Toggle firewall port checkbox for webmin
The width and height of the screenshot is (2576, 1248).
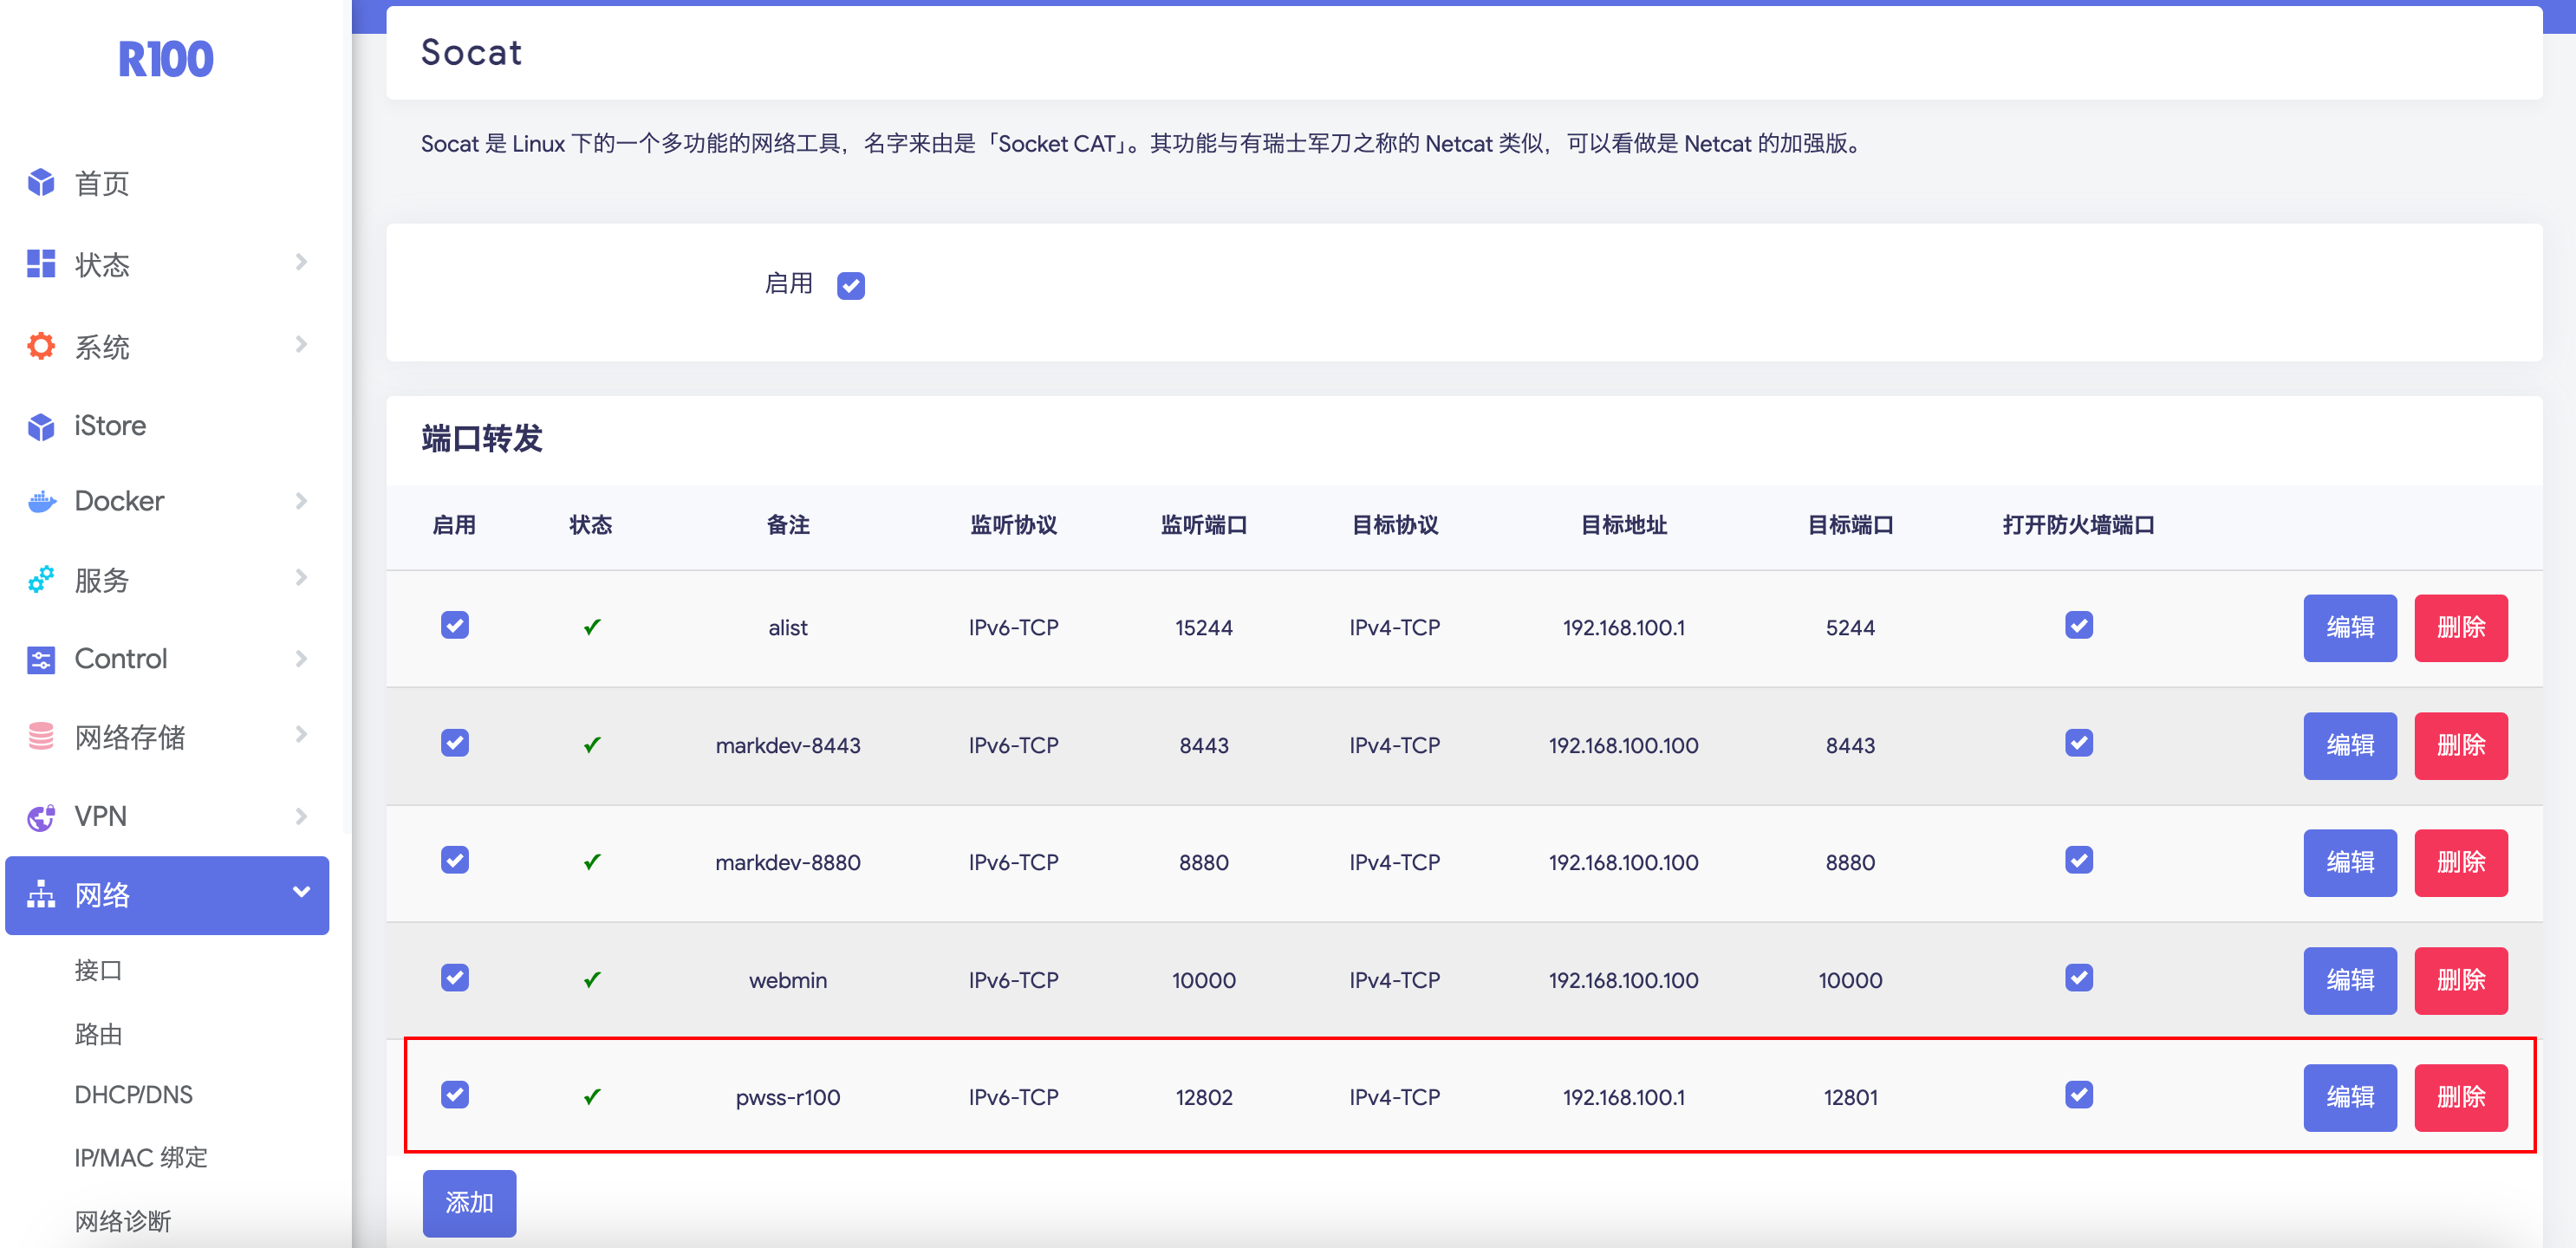point(2078,978)
